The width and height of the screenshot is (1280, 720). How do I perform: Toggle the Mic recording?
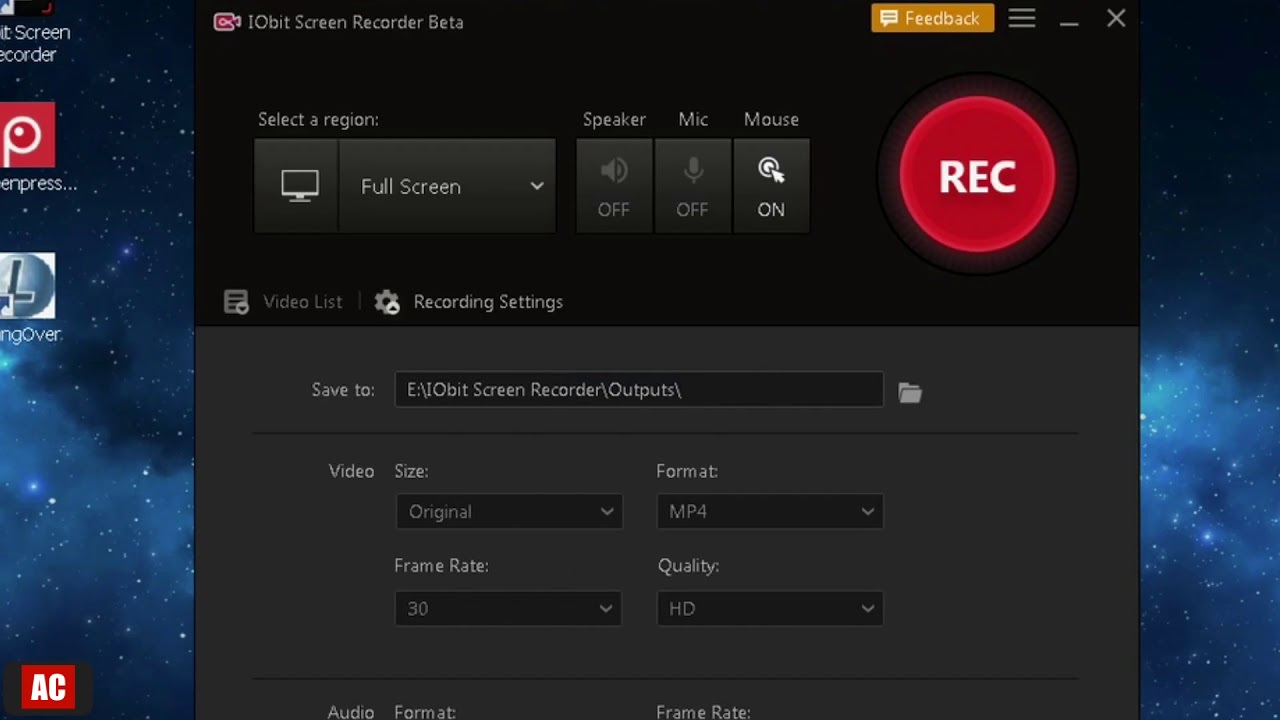tap(692, 186)
